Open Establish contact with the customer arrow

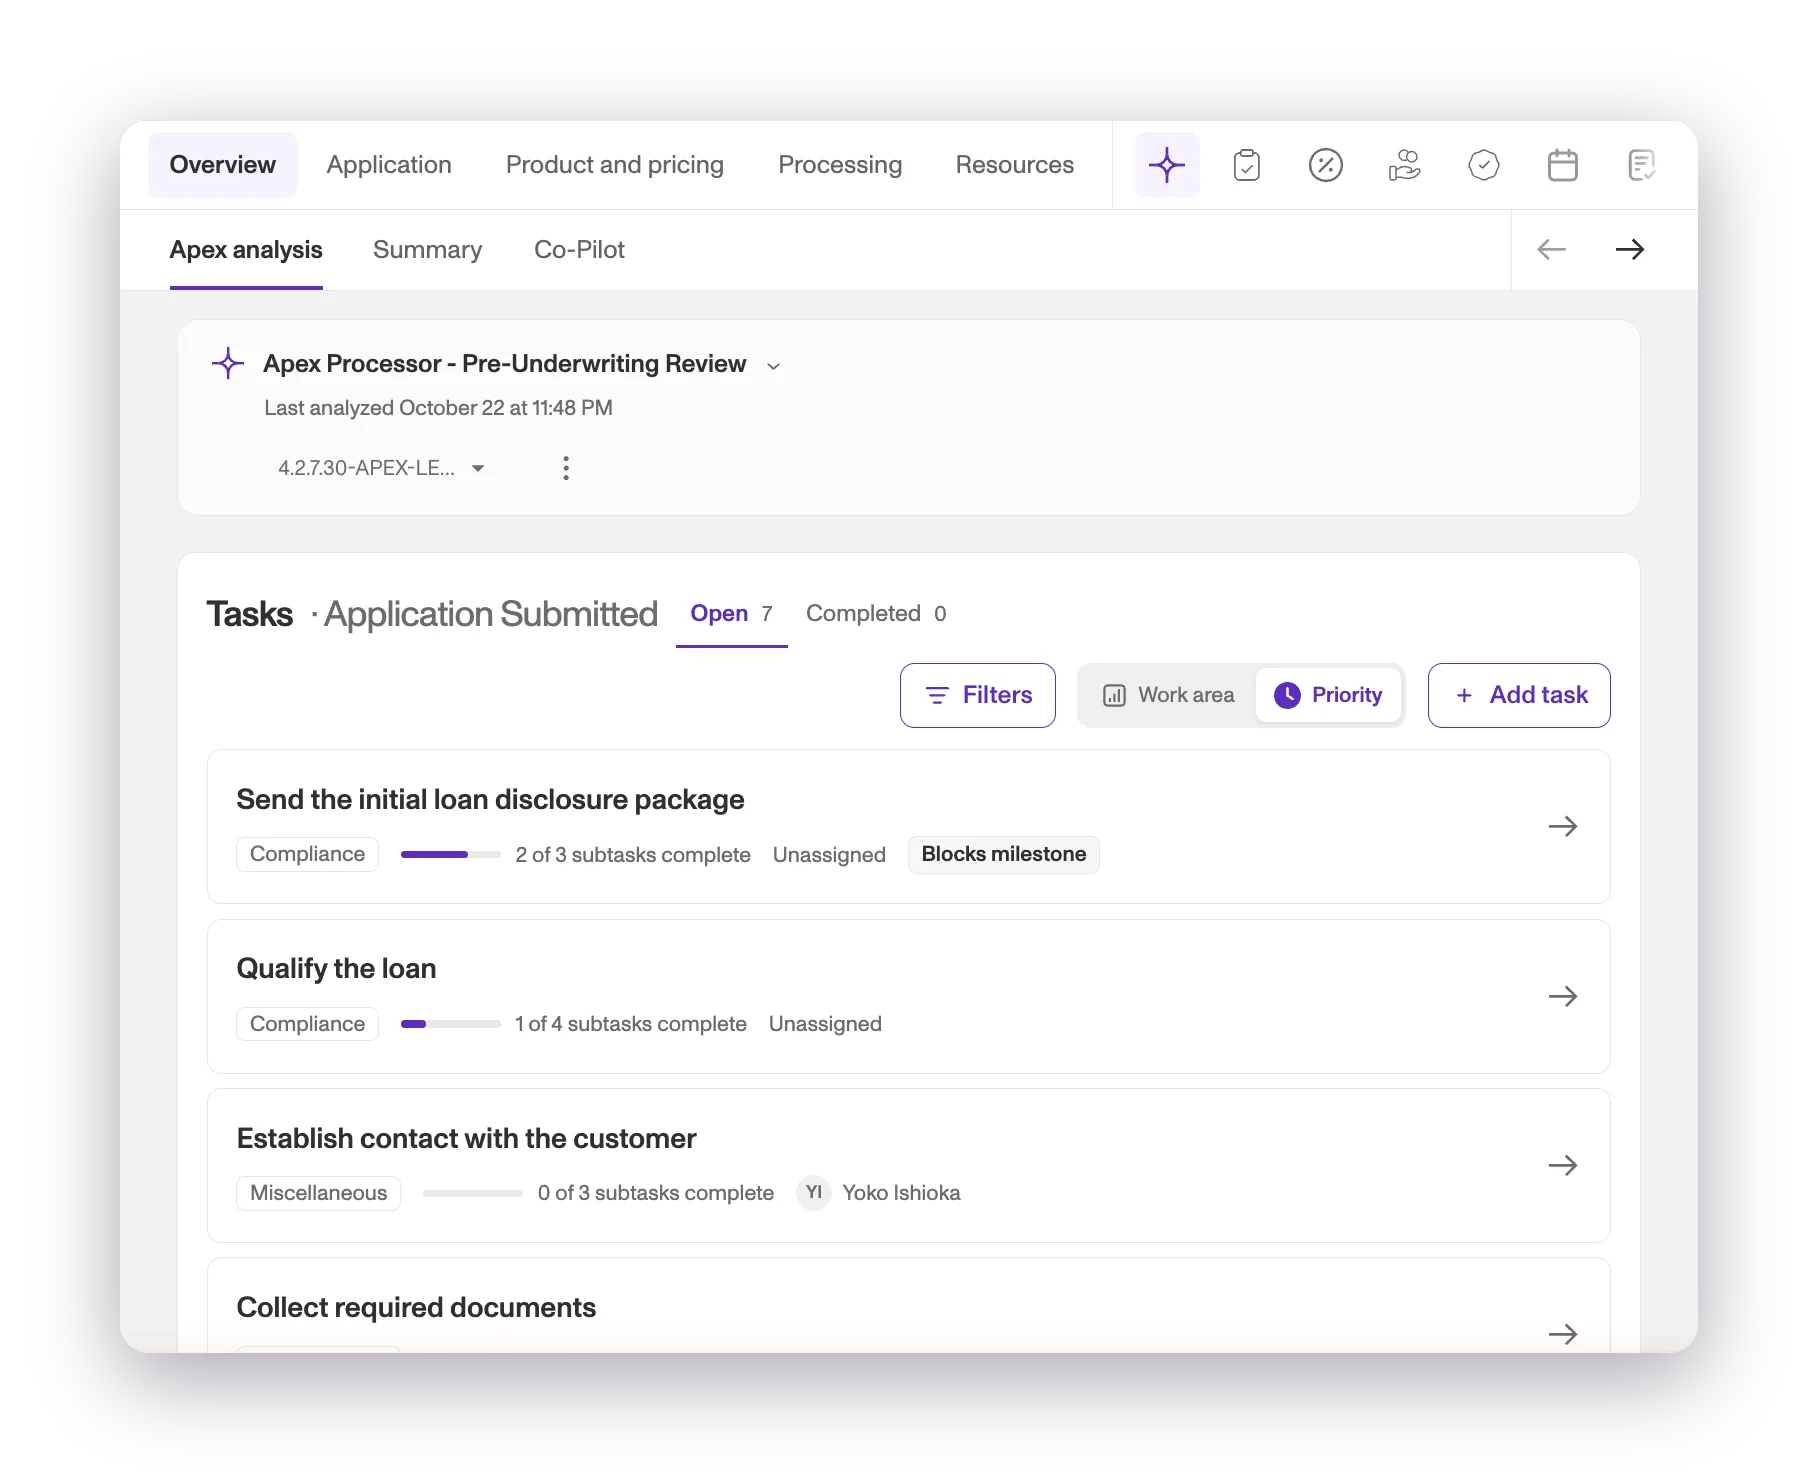1563,1165
